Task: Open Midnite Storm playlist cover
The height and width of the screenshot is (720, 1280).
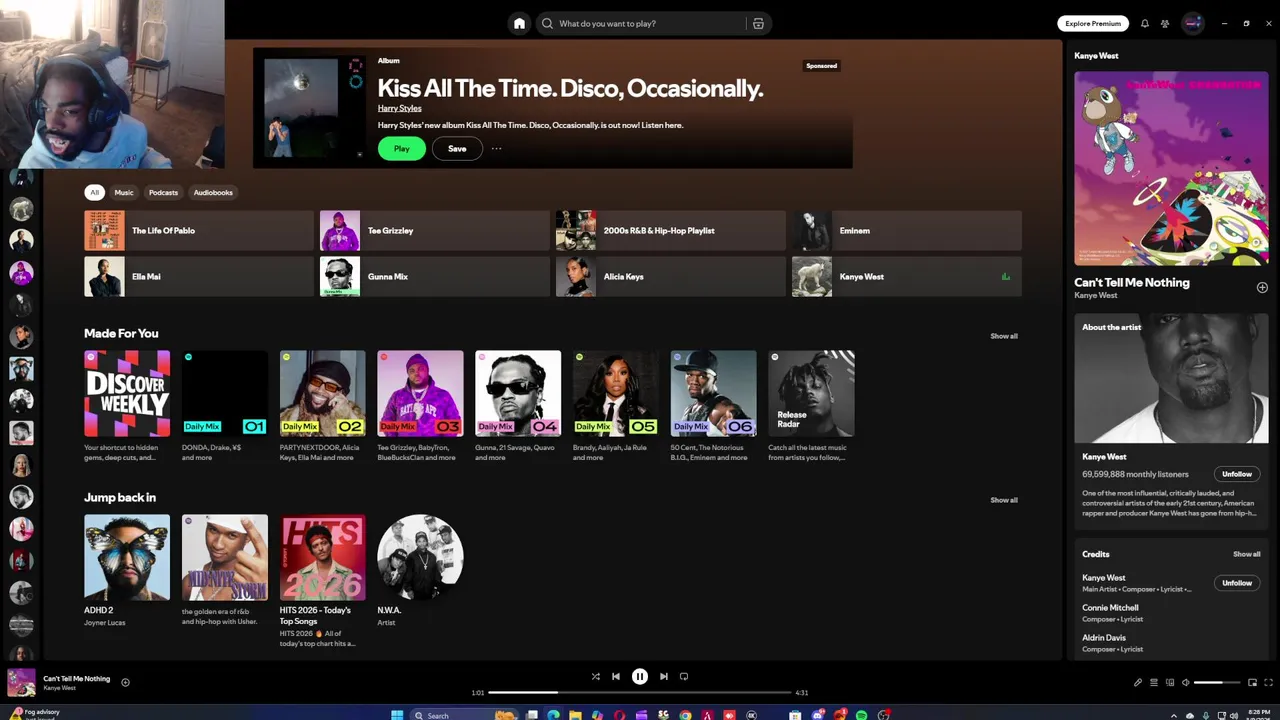Action: click(225, 557)
